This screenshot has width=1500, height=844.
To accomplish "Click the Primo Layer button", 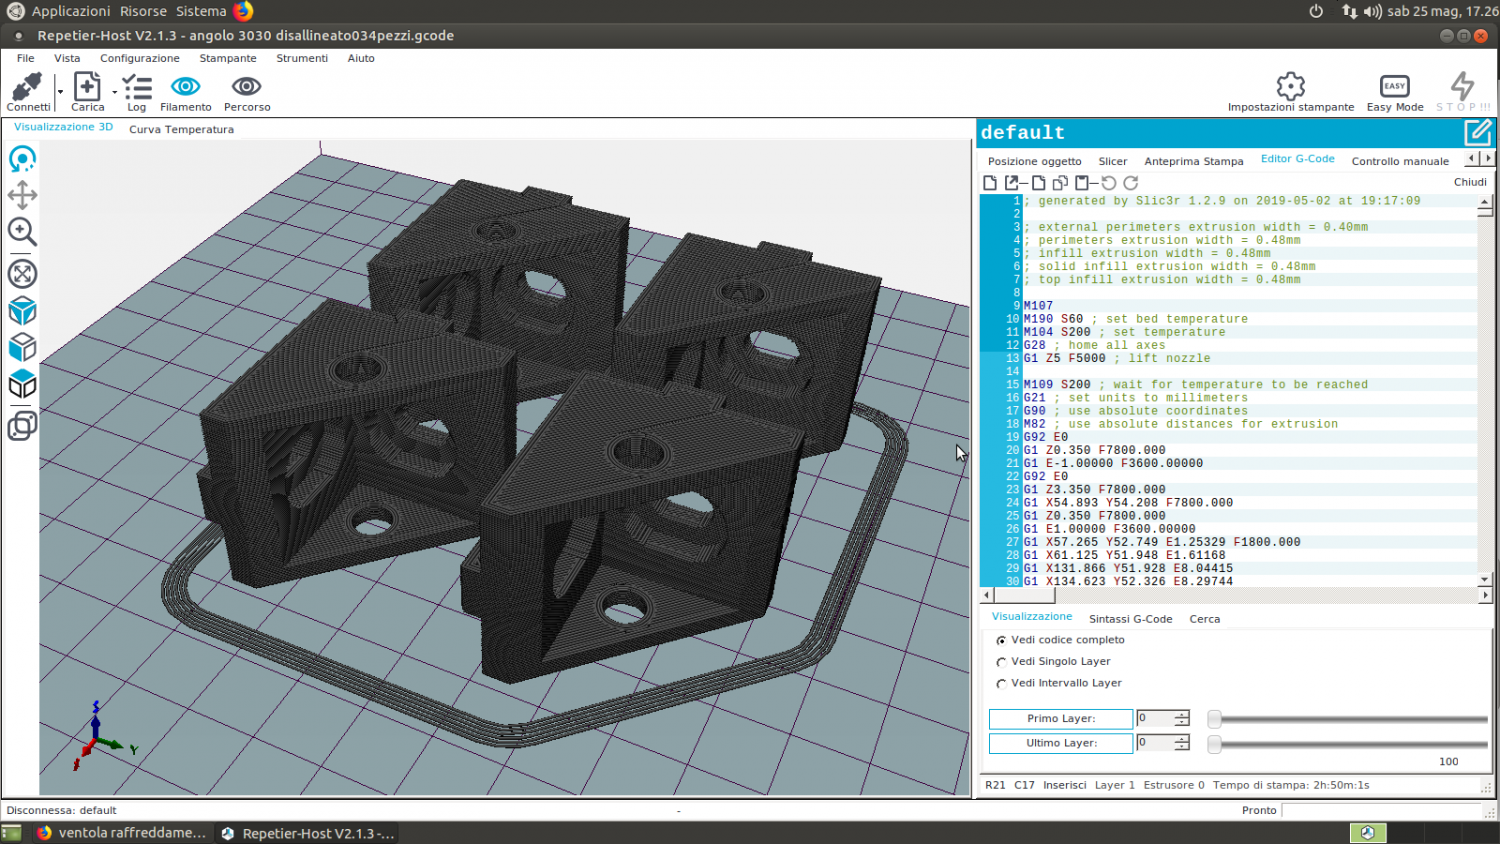I will click(x=1060, y=719).
